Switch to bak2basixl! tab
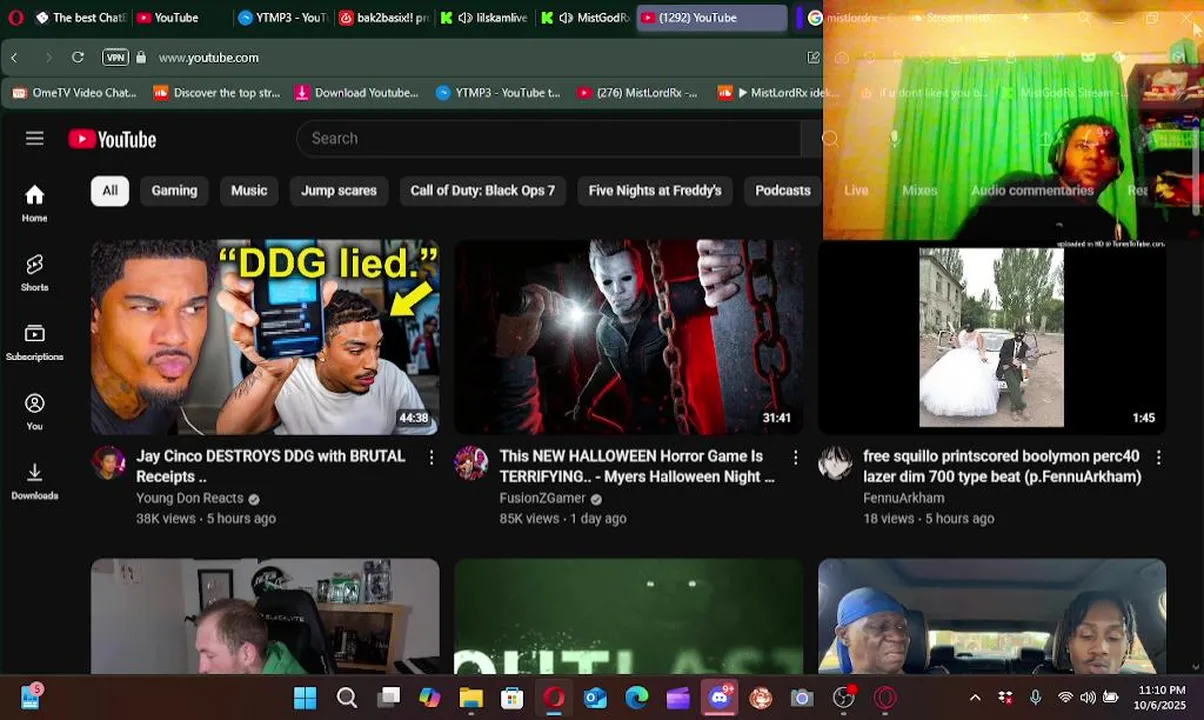 click(385, 17)
